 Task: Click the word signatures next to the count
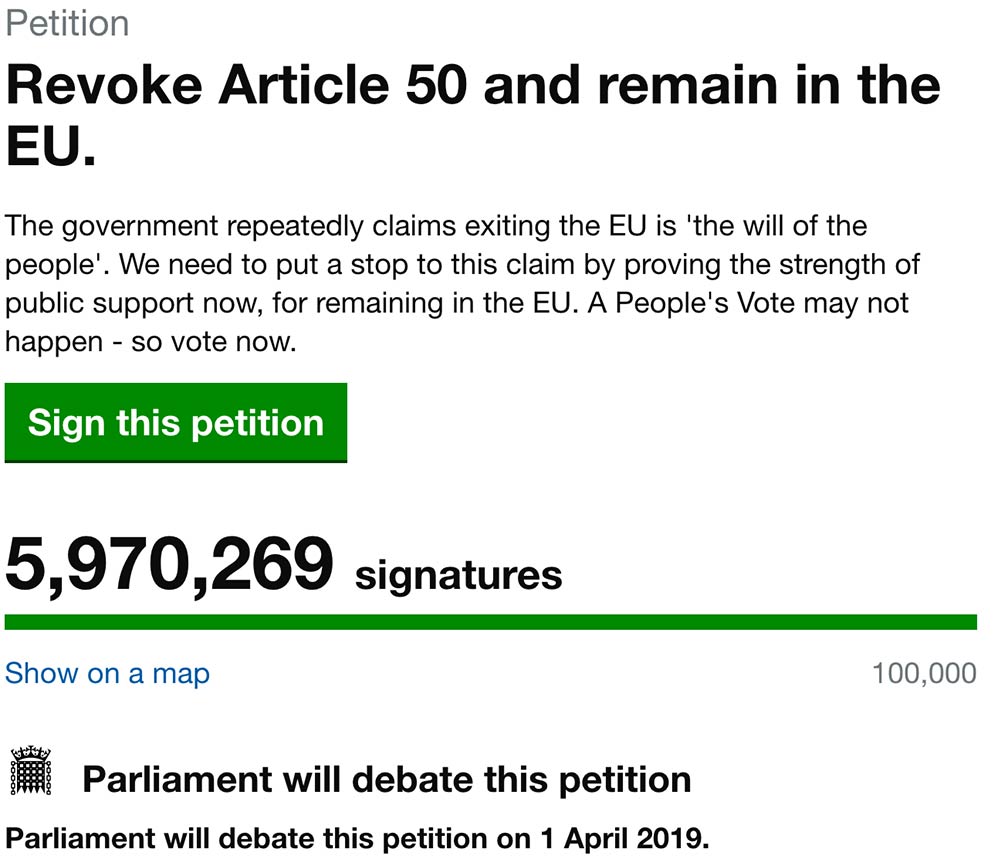(460, 573)
